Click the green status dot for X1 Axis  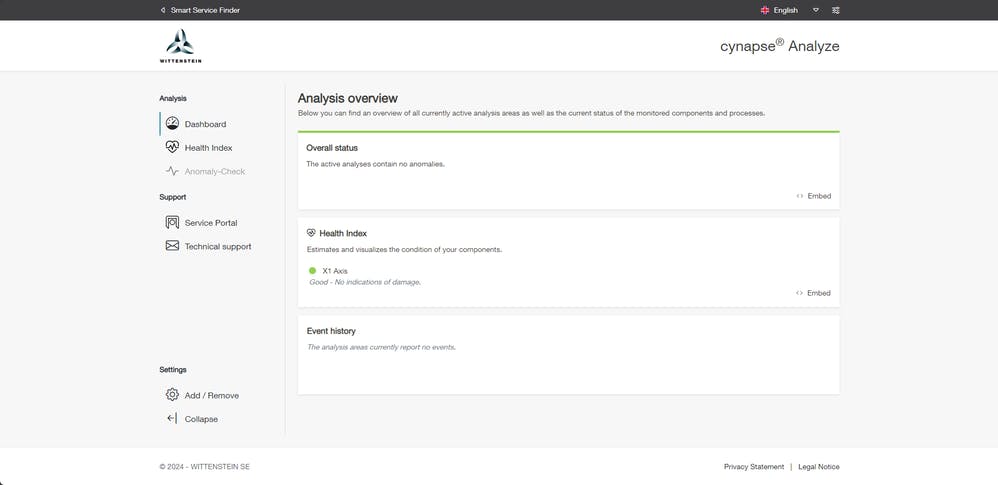[313, 271]
